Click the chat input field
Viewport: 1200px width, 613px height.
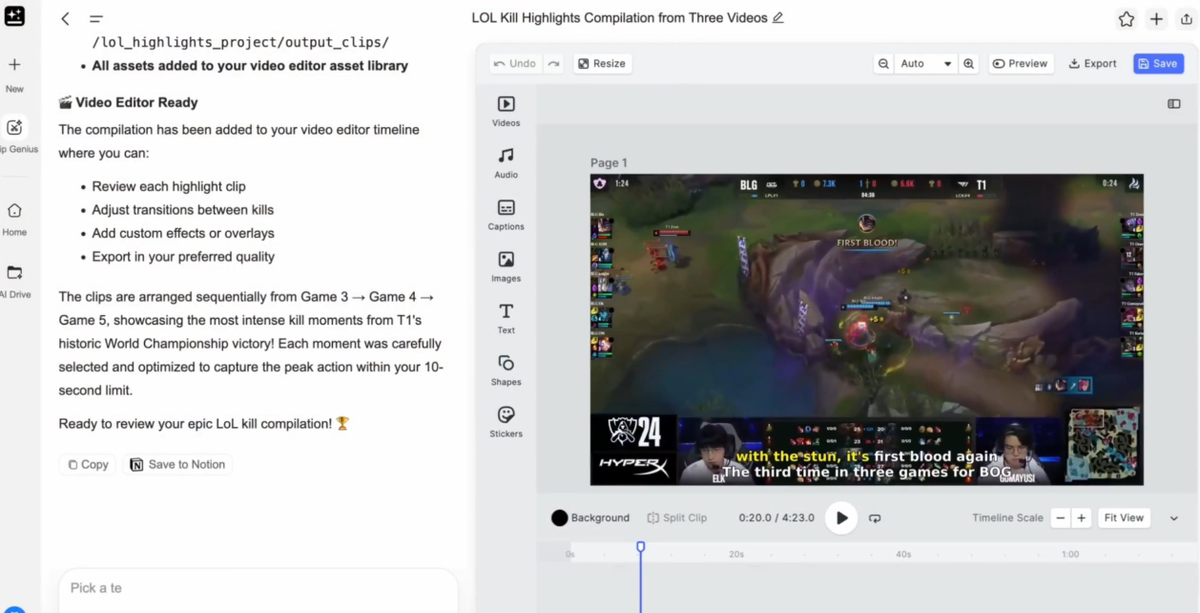click(x=258, y=589)
